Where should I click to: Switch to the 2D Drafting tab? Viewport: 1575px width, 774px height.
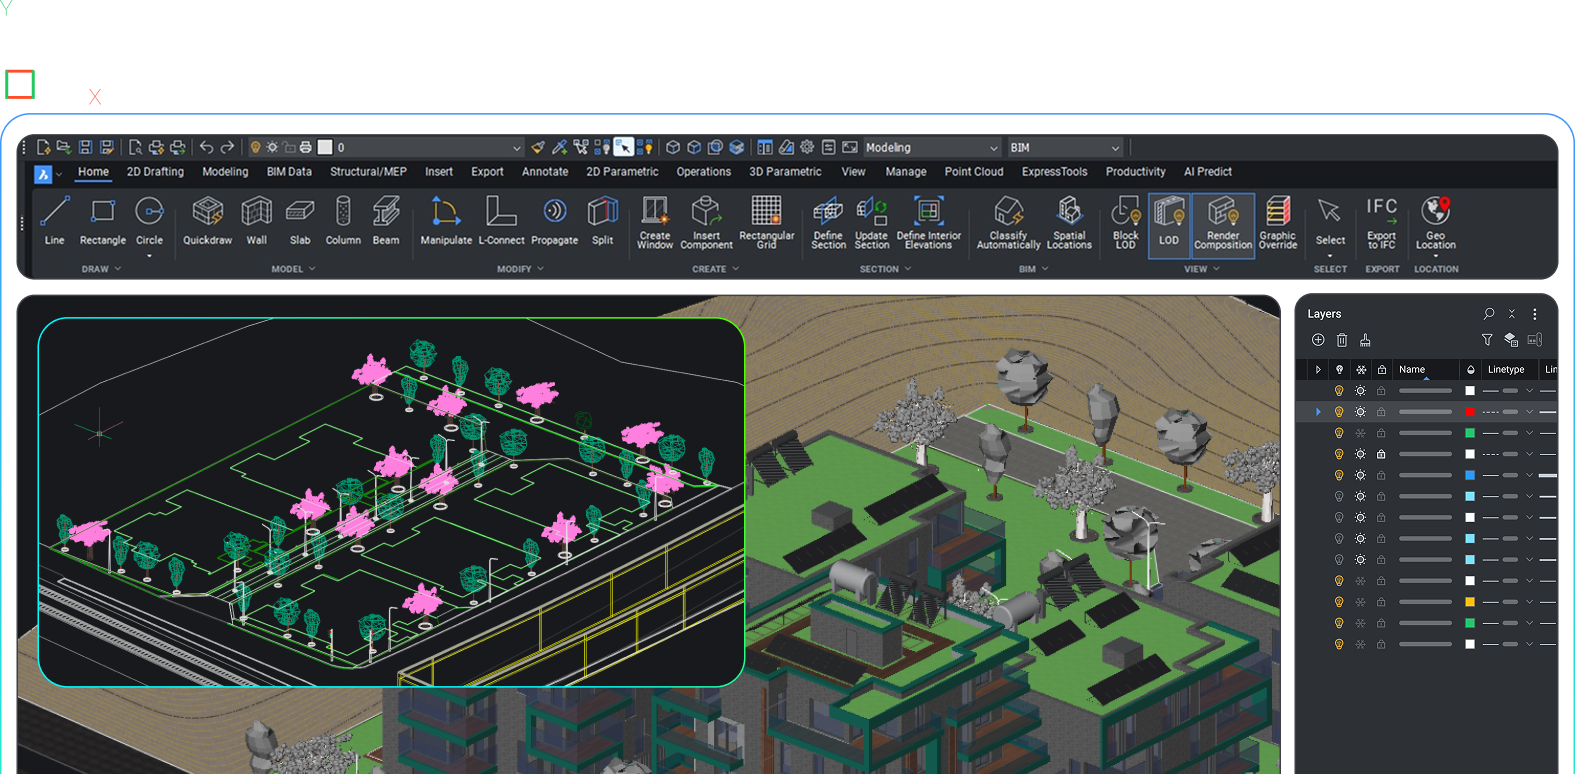click(x=155, y=172)
